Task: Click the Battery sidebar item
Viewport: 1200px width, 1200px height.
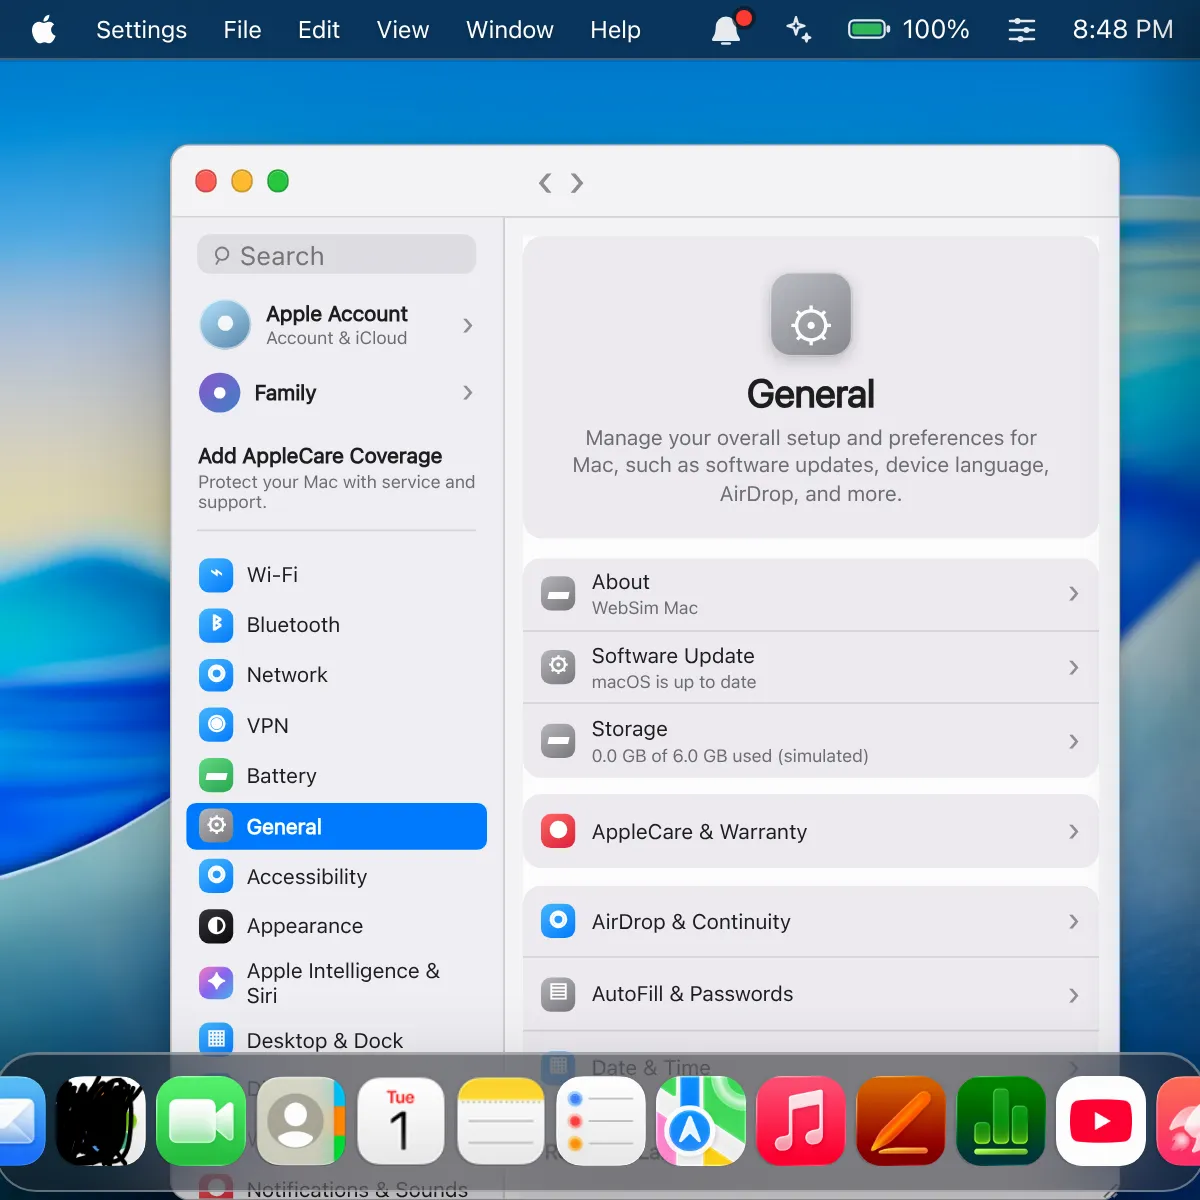Action: click(336, 776)
